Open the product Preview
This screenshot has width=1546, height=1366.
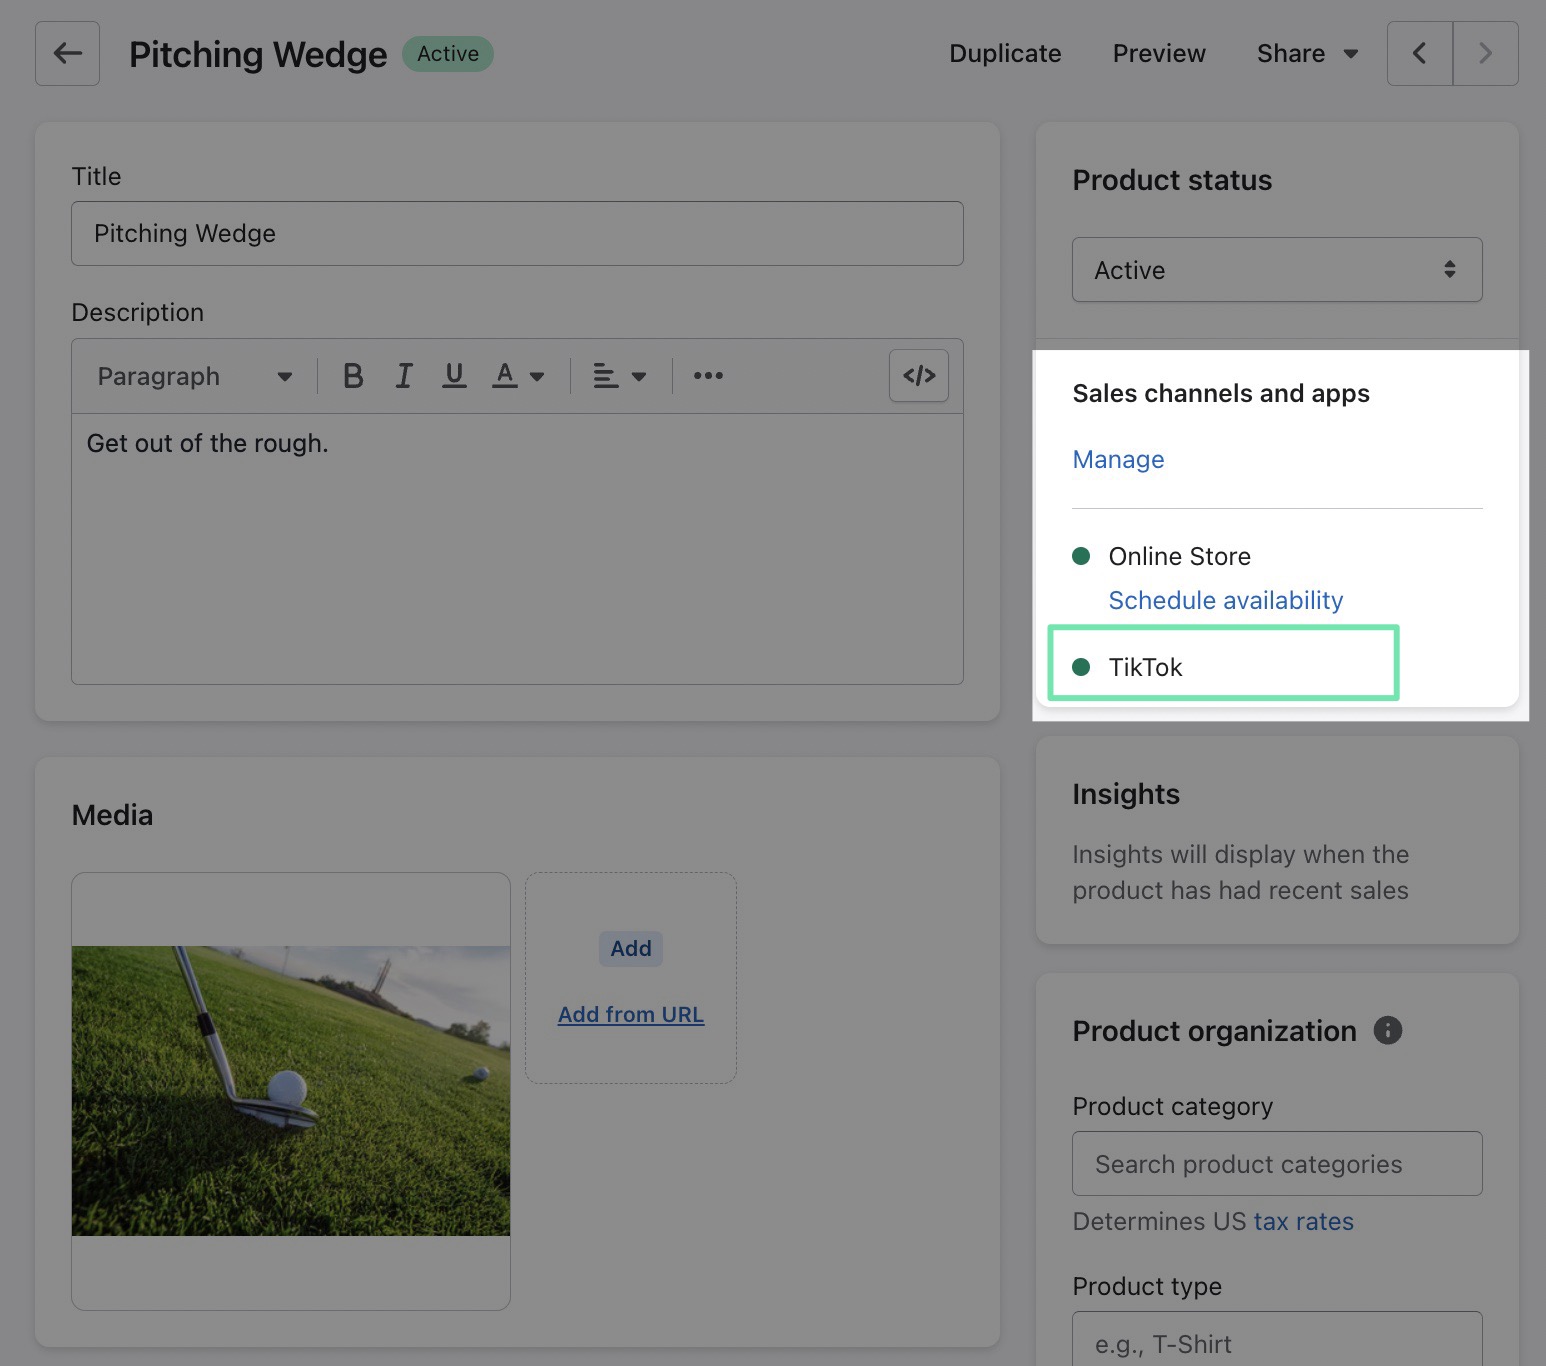point(1158,53)
